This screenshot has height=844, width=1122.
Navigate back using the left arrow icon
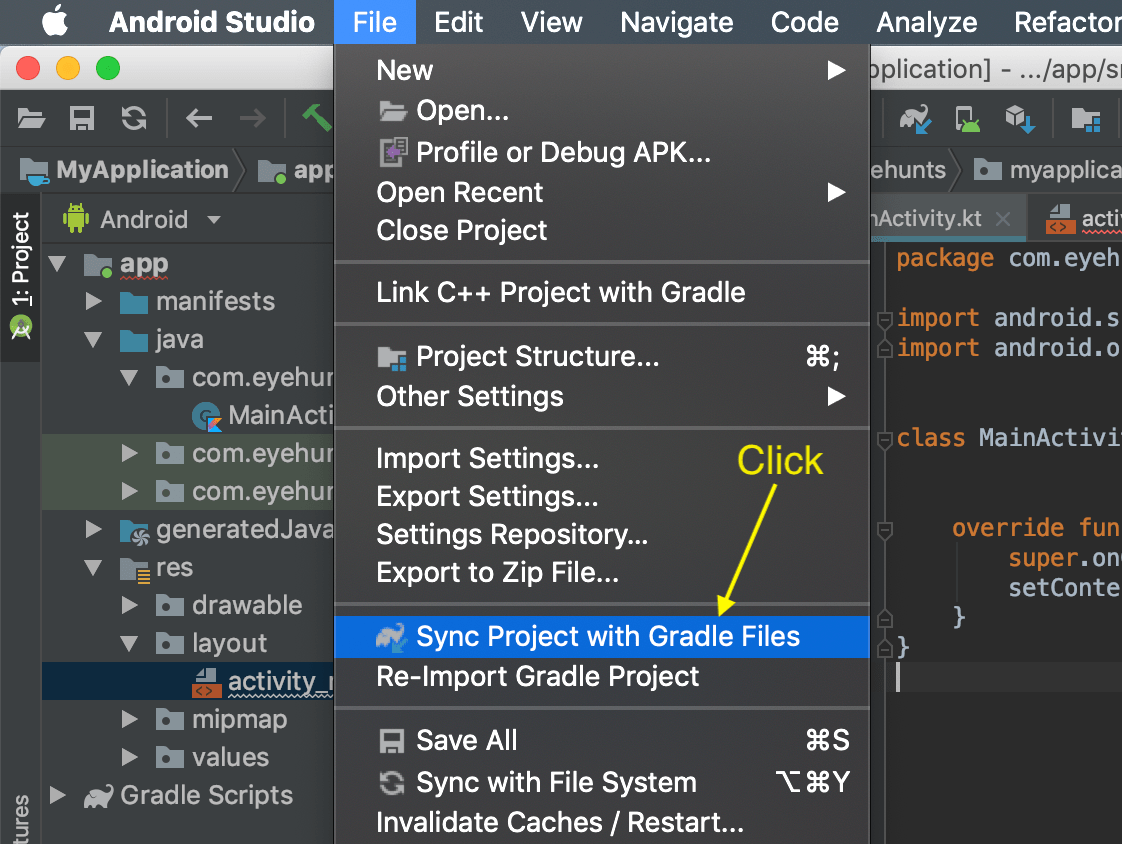(x=198, y=118)
